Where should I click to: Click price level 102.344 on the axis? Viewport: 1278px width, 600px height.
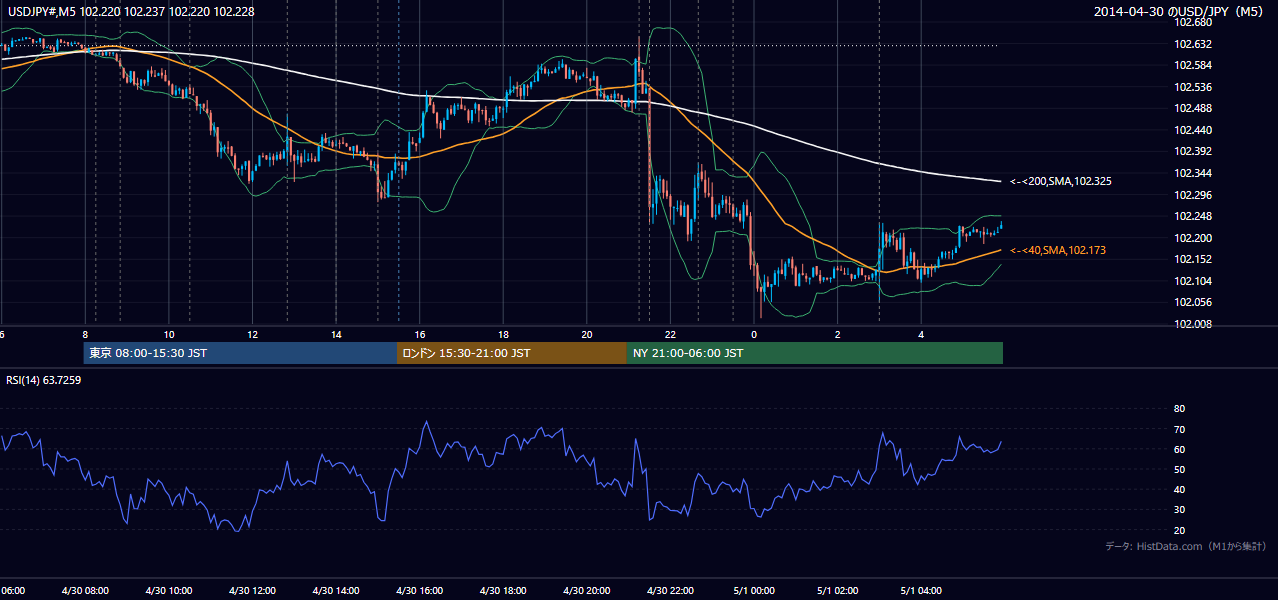tap(1192, 173)
